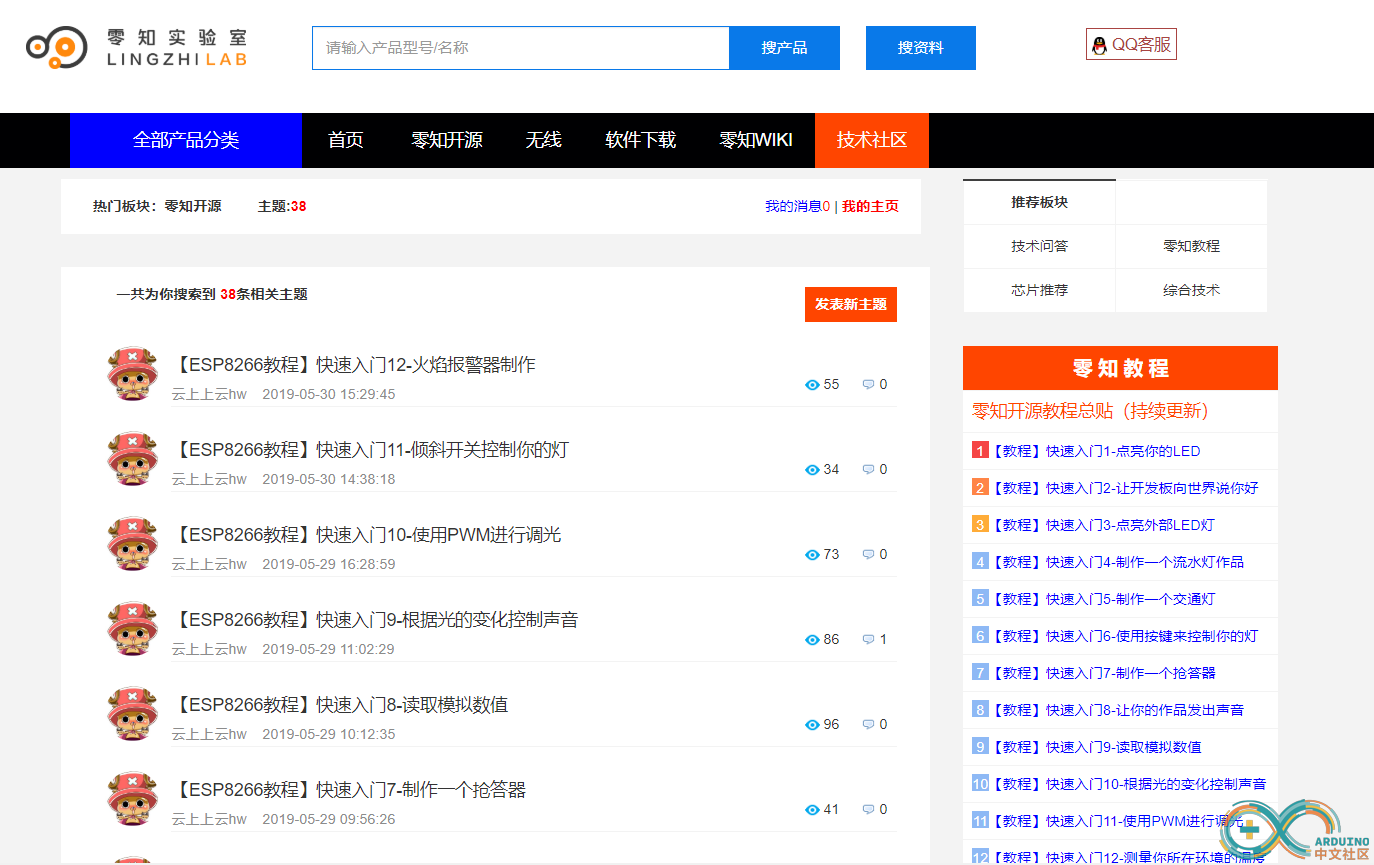This screenshot has height=865, width=1374.
Task: Click the Lingzhi Lab logo
Action: click(x=136, y=48)
